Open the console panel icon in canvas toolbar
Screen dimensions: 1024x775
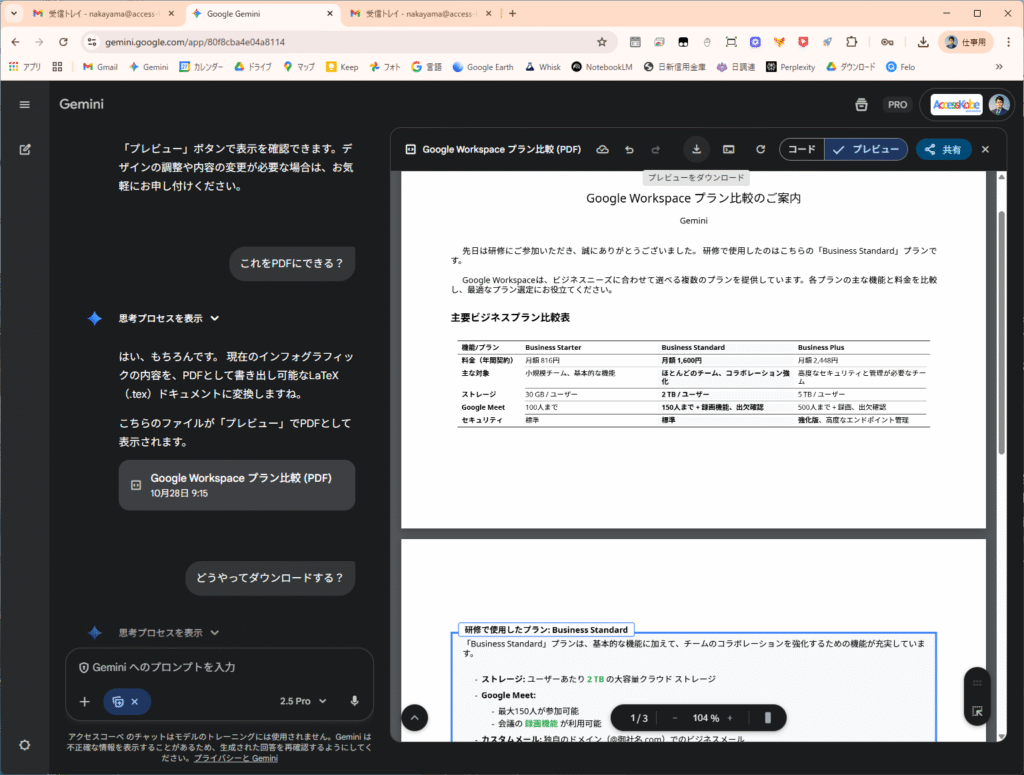[728, 149]
